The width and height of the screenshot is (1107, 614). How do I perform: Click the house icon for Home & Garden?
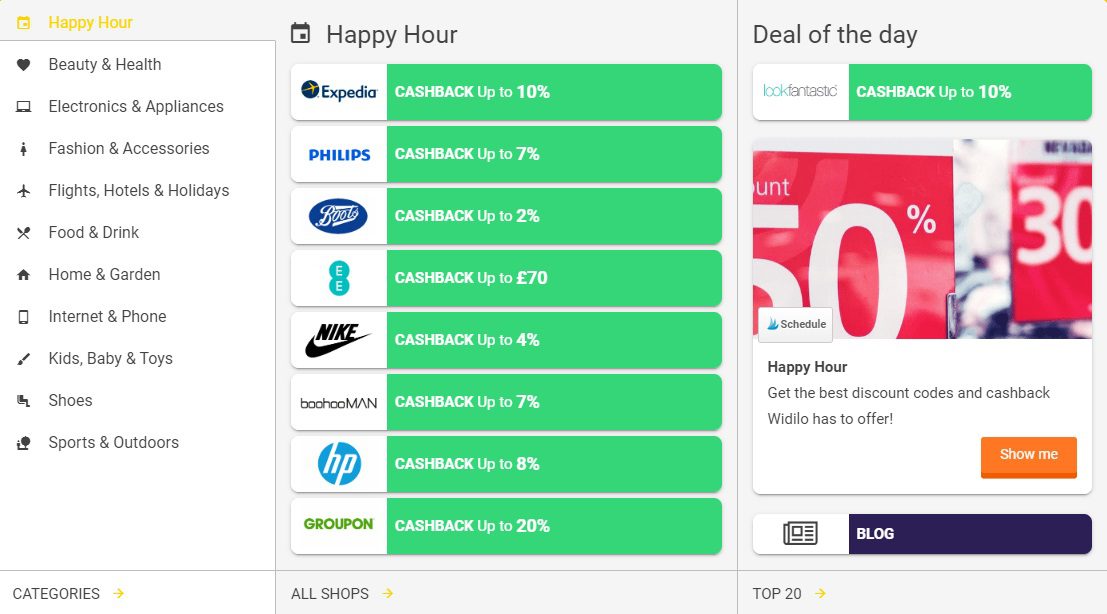pos(23,274)
